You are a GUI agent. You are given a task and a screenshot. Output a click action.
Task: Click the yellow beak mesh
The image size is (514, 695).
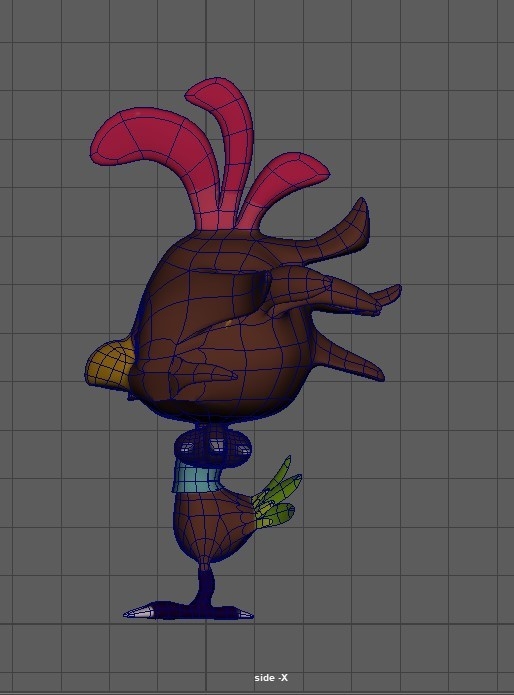(108, 361)
